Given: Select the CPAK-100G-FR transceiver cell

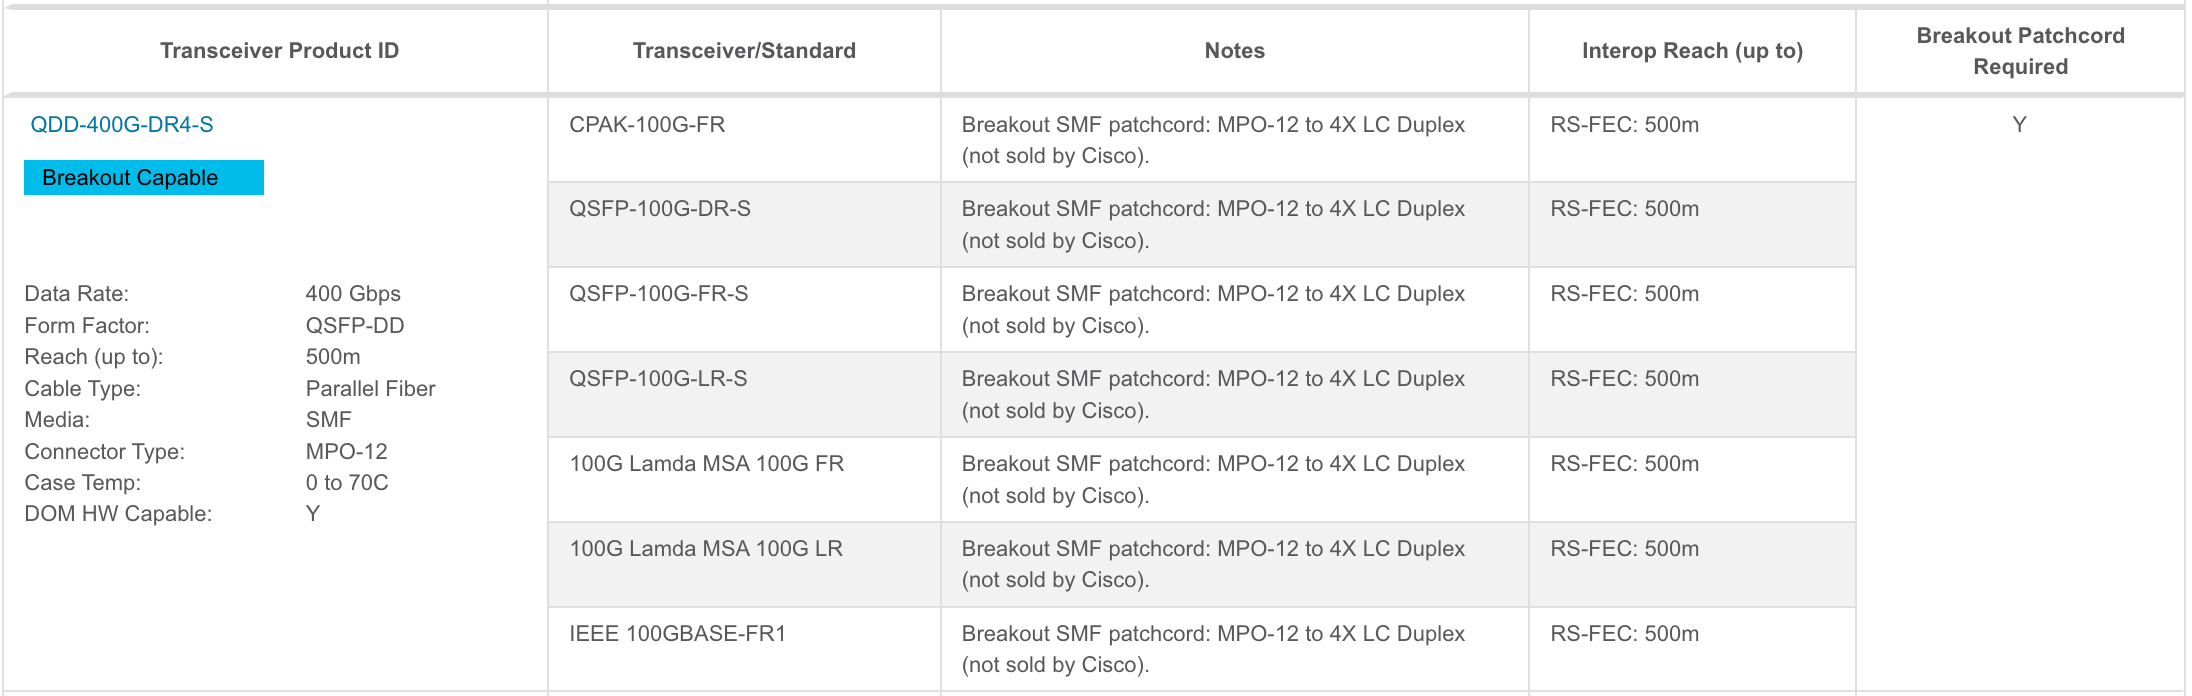Looking at the screenshot, I should coord(647,125).
